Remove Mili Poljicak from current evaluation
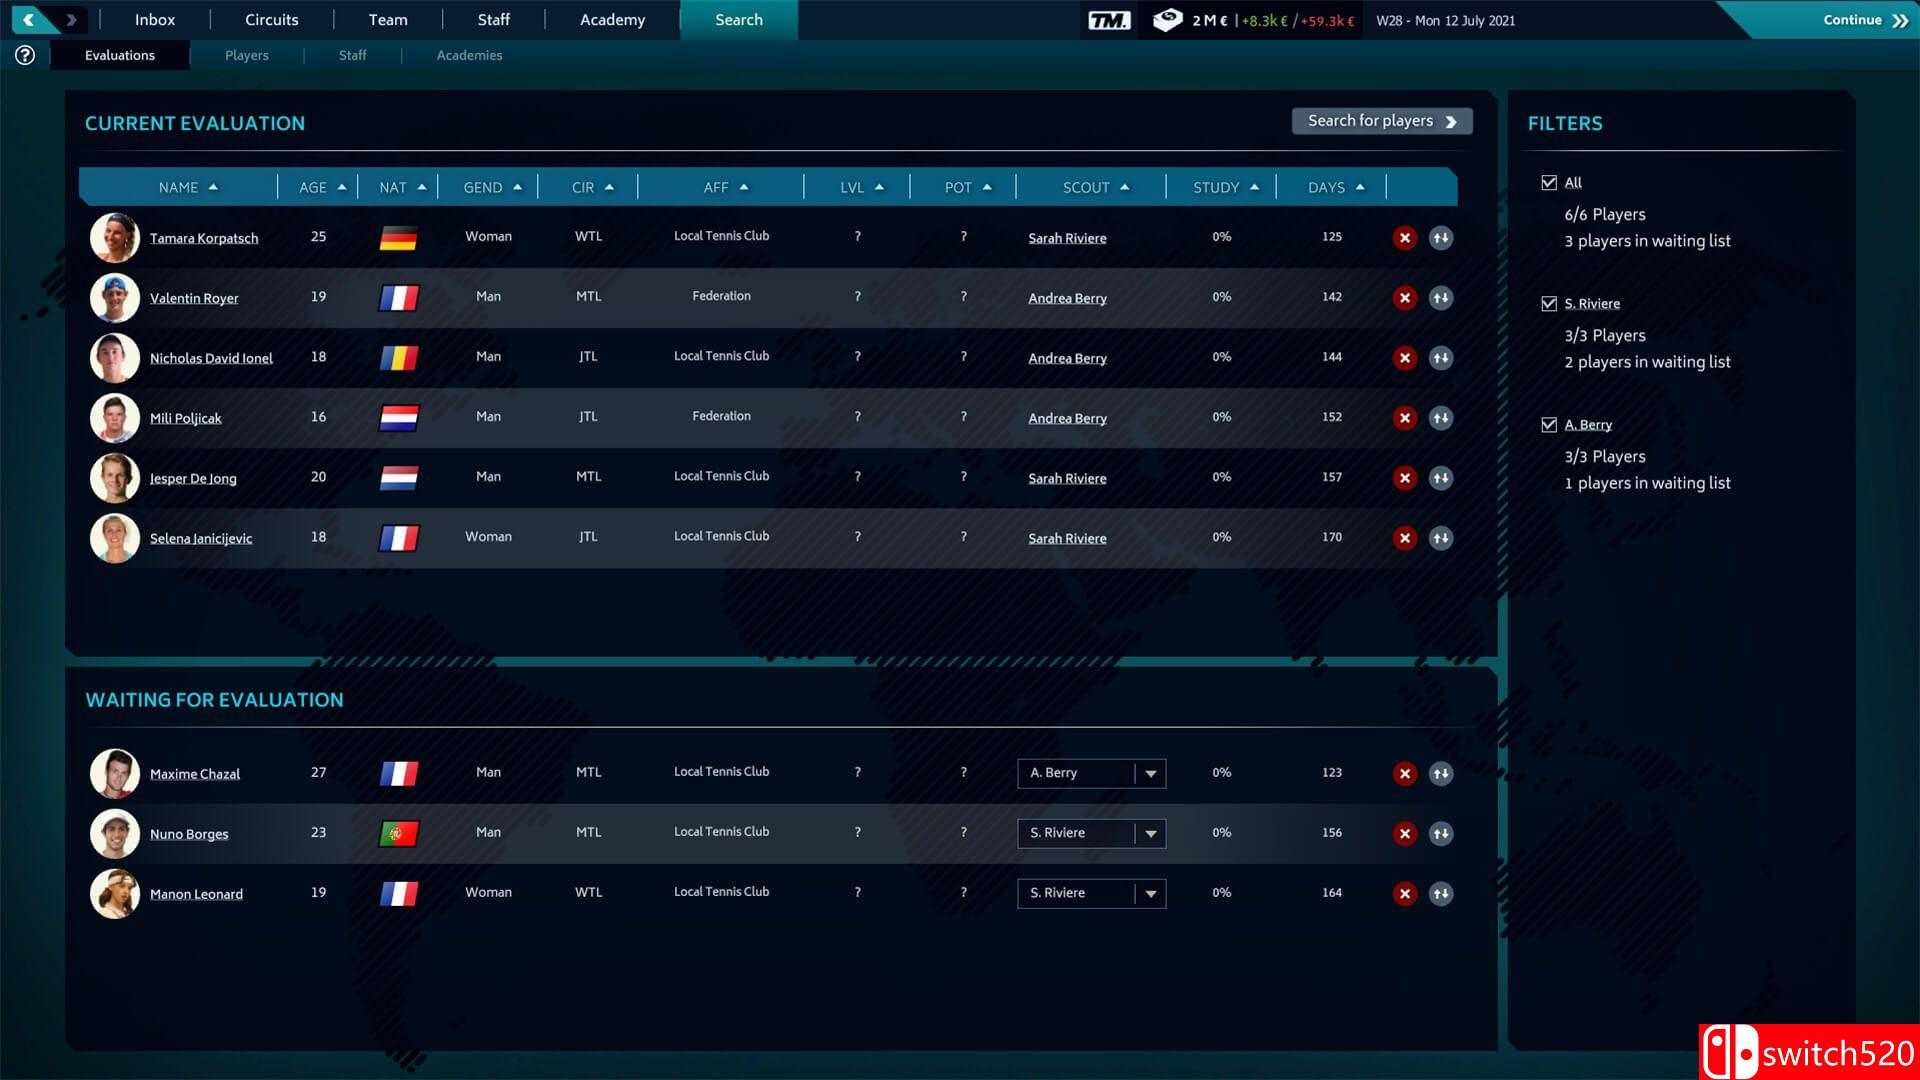 tap(1405, 418)
